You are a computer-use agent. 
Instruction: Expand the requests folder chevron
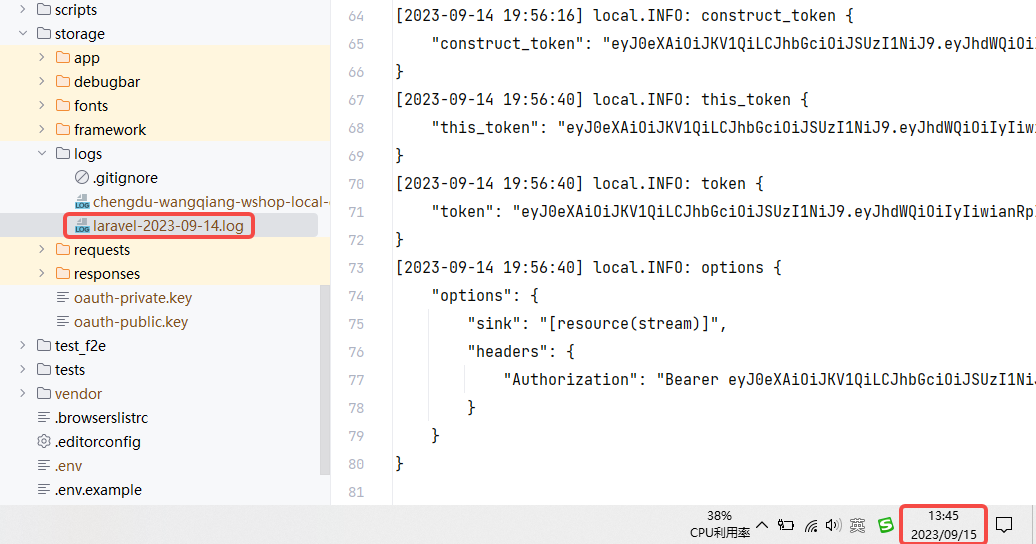(42, 249)
